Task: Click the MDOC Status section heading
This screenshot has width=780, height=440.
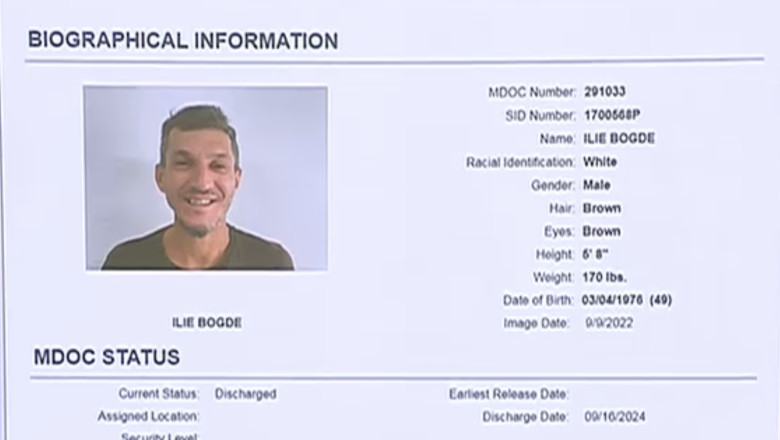Action: click(106, 357)
